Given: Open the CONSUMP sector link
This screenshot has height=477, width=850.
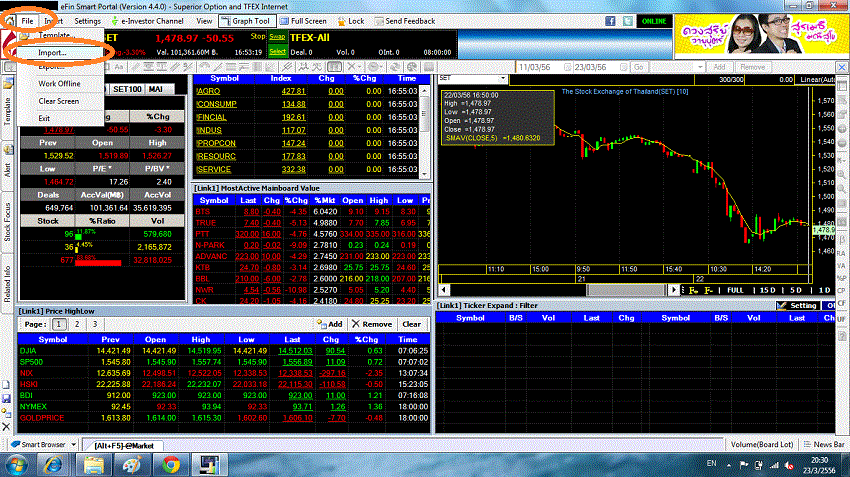Looking at the screenshot, I should pyautogui.click(x=216, y=104).
